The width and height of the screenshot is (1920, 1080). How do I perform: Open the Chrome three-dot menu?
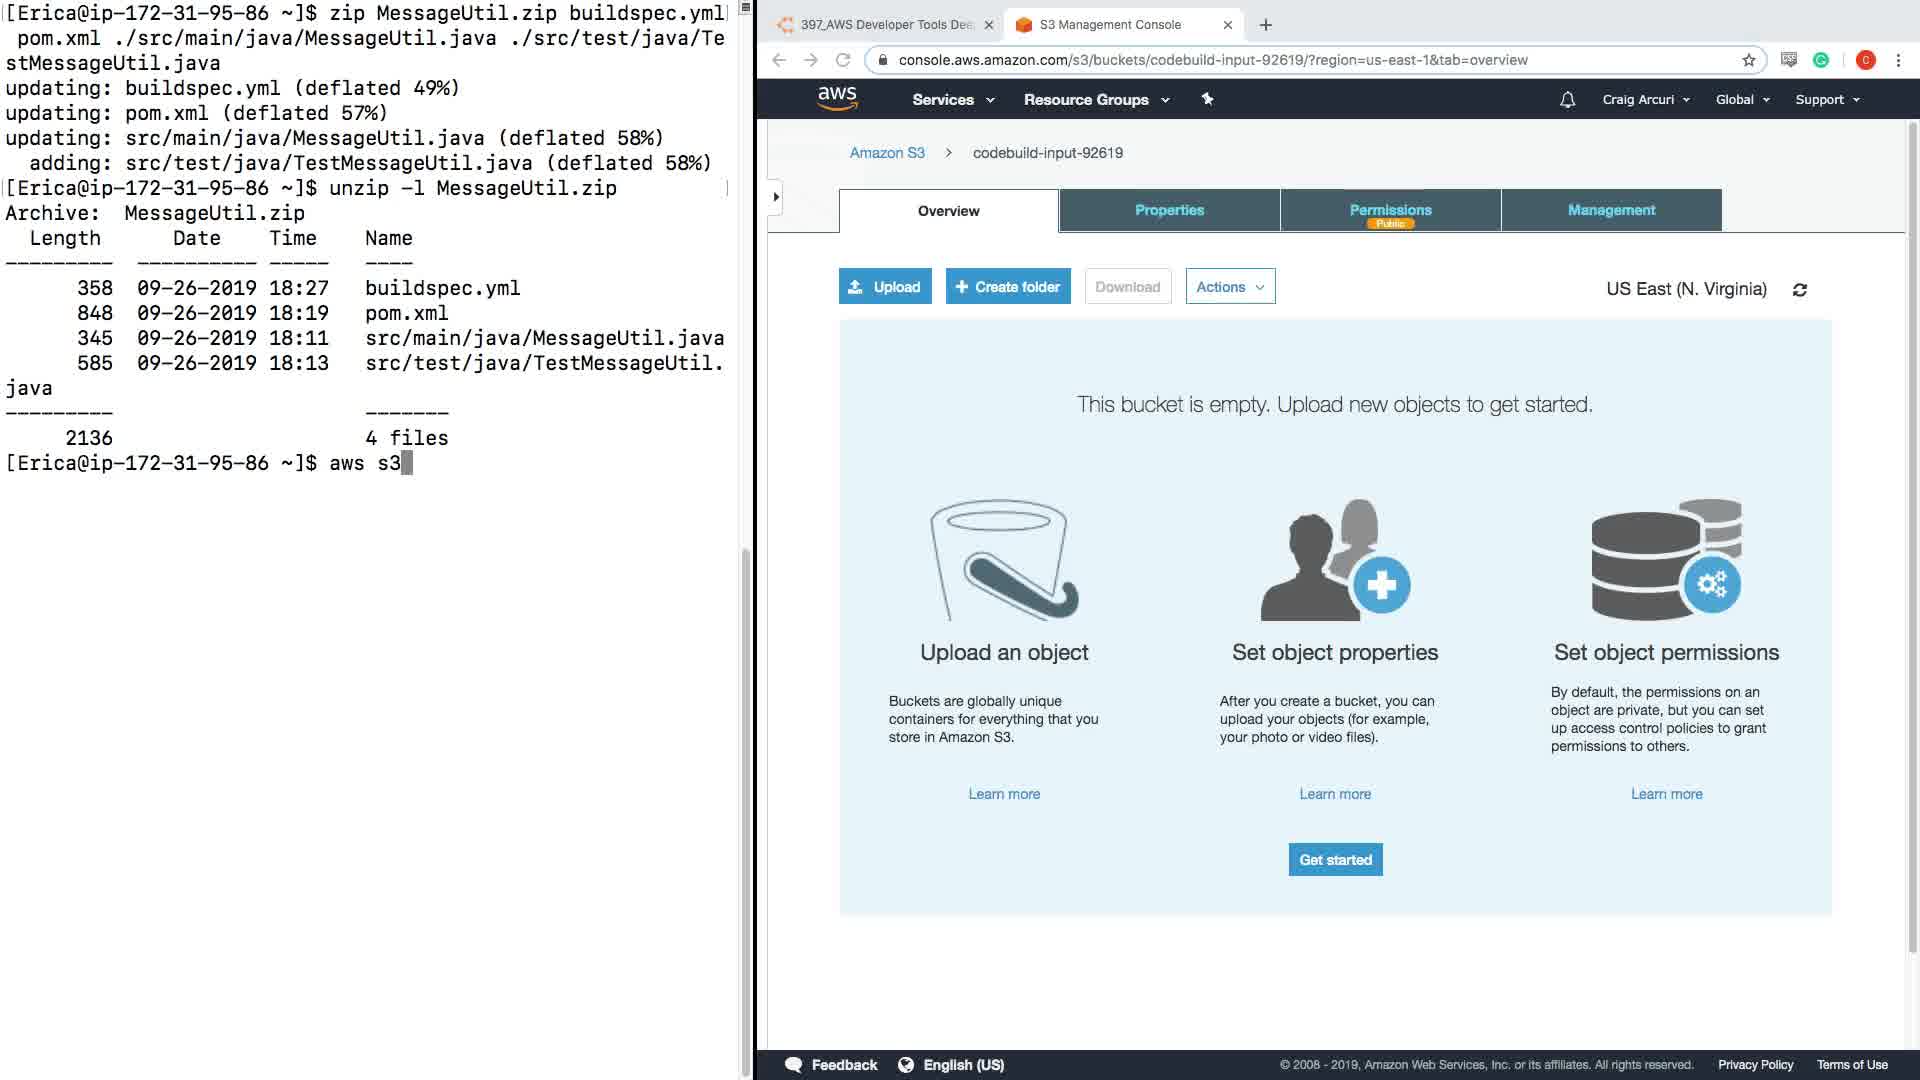coord(1898,60)
